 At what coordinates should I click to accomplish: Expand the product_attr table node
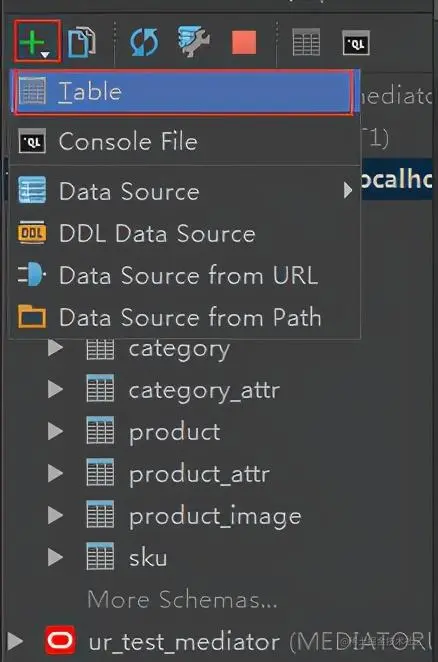(x=55, y=473)
